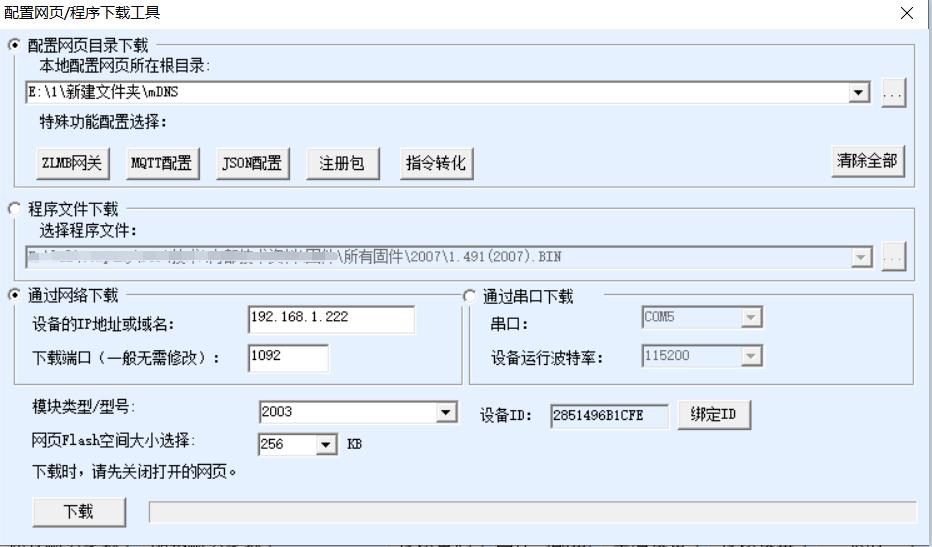This screenshot has width=932, height=547.
Task: Choose 通过网络下载 radio option
Action: point(14,295)
